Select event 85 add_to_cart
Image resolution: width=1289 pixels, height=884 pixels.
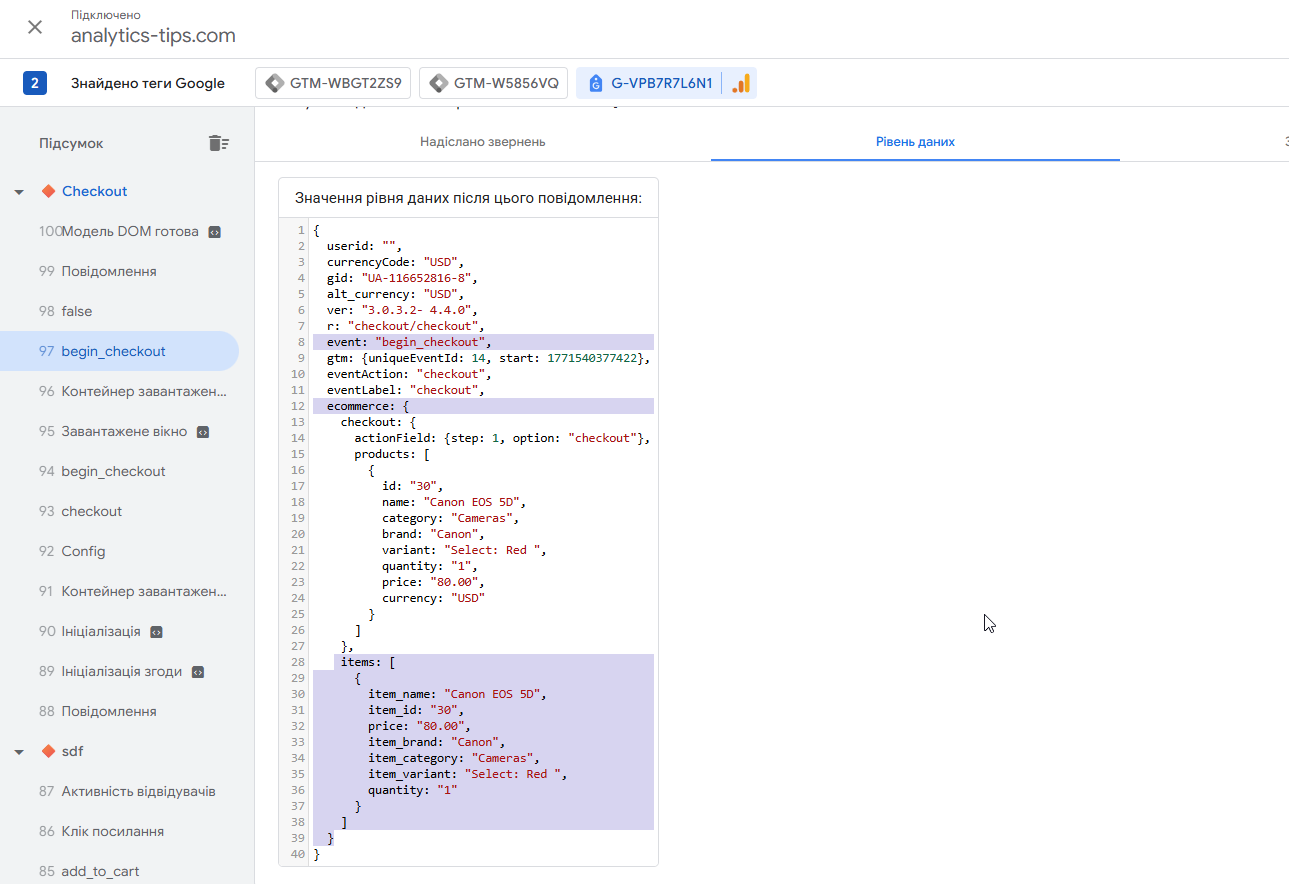tap(100, 871)
